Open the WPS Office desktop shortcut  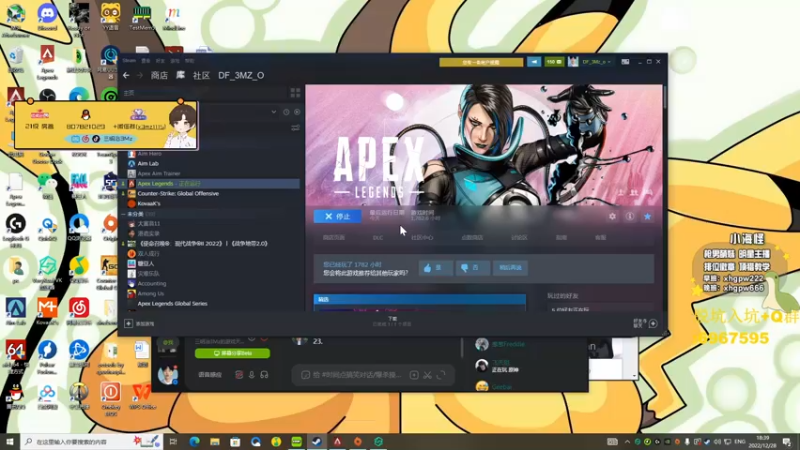click(x=142, y=396)
